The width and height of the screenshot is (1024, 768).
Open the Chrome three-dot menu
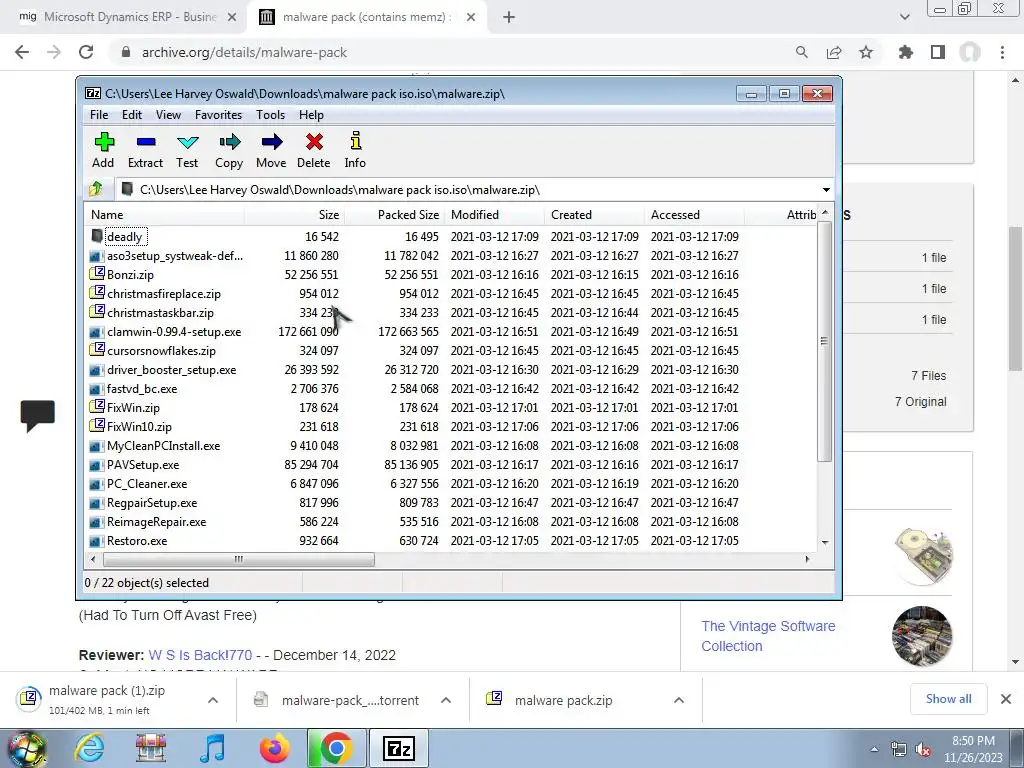click(x=1002, y=52)
